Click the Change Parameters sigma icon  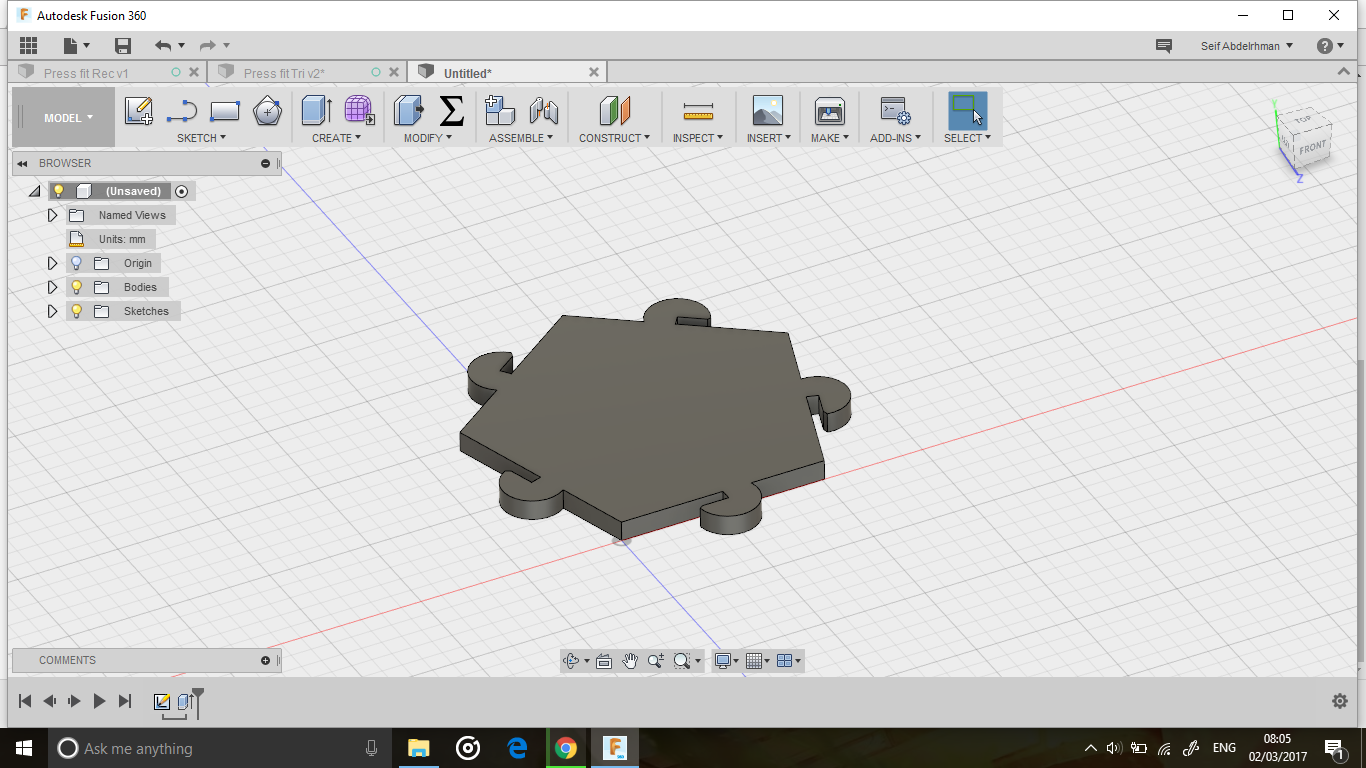pos(452,110)
